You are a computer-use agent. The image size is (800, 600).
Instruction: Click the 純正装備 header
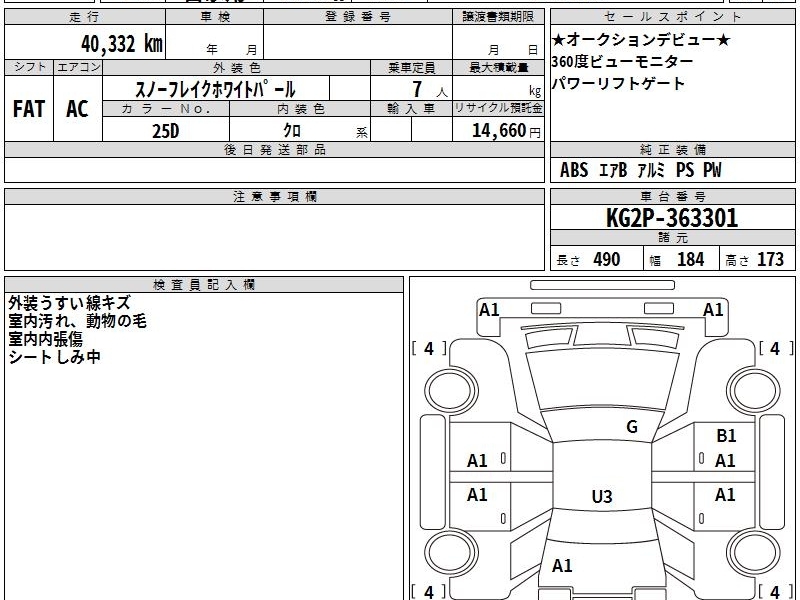672,149
